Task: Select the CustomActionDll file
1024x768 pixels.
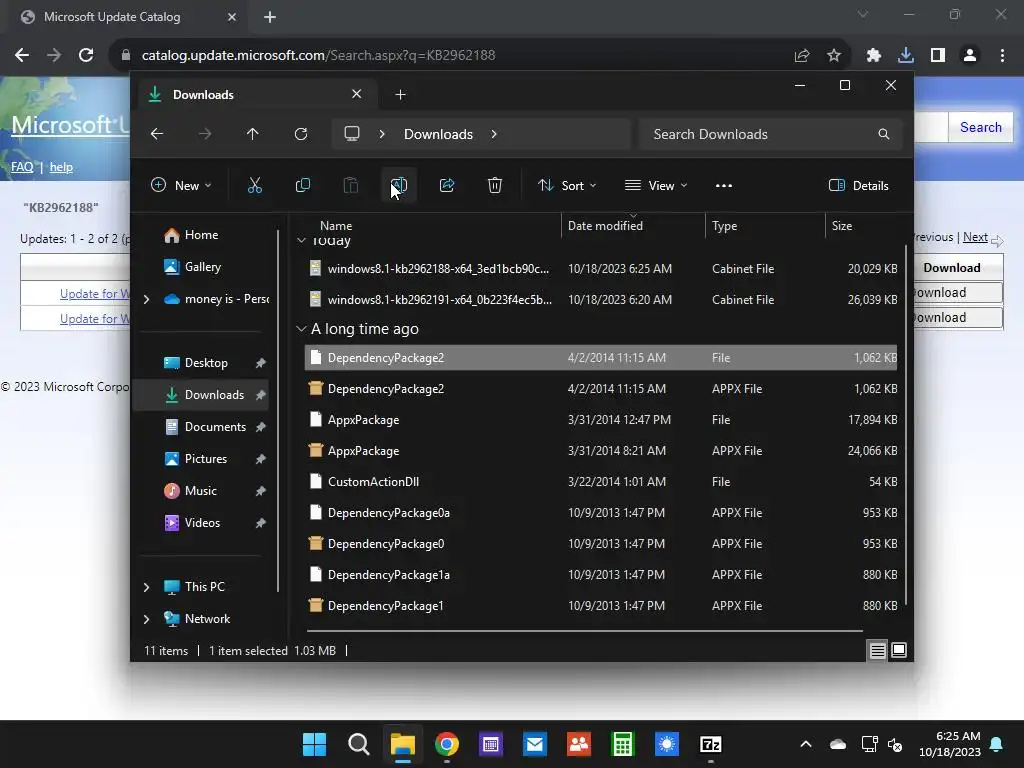Action: tap(601, 482)
